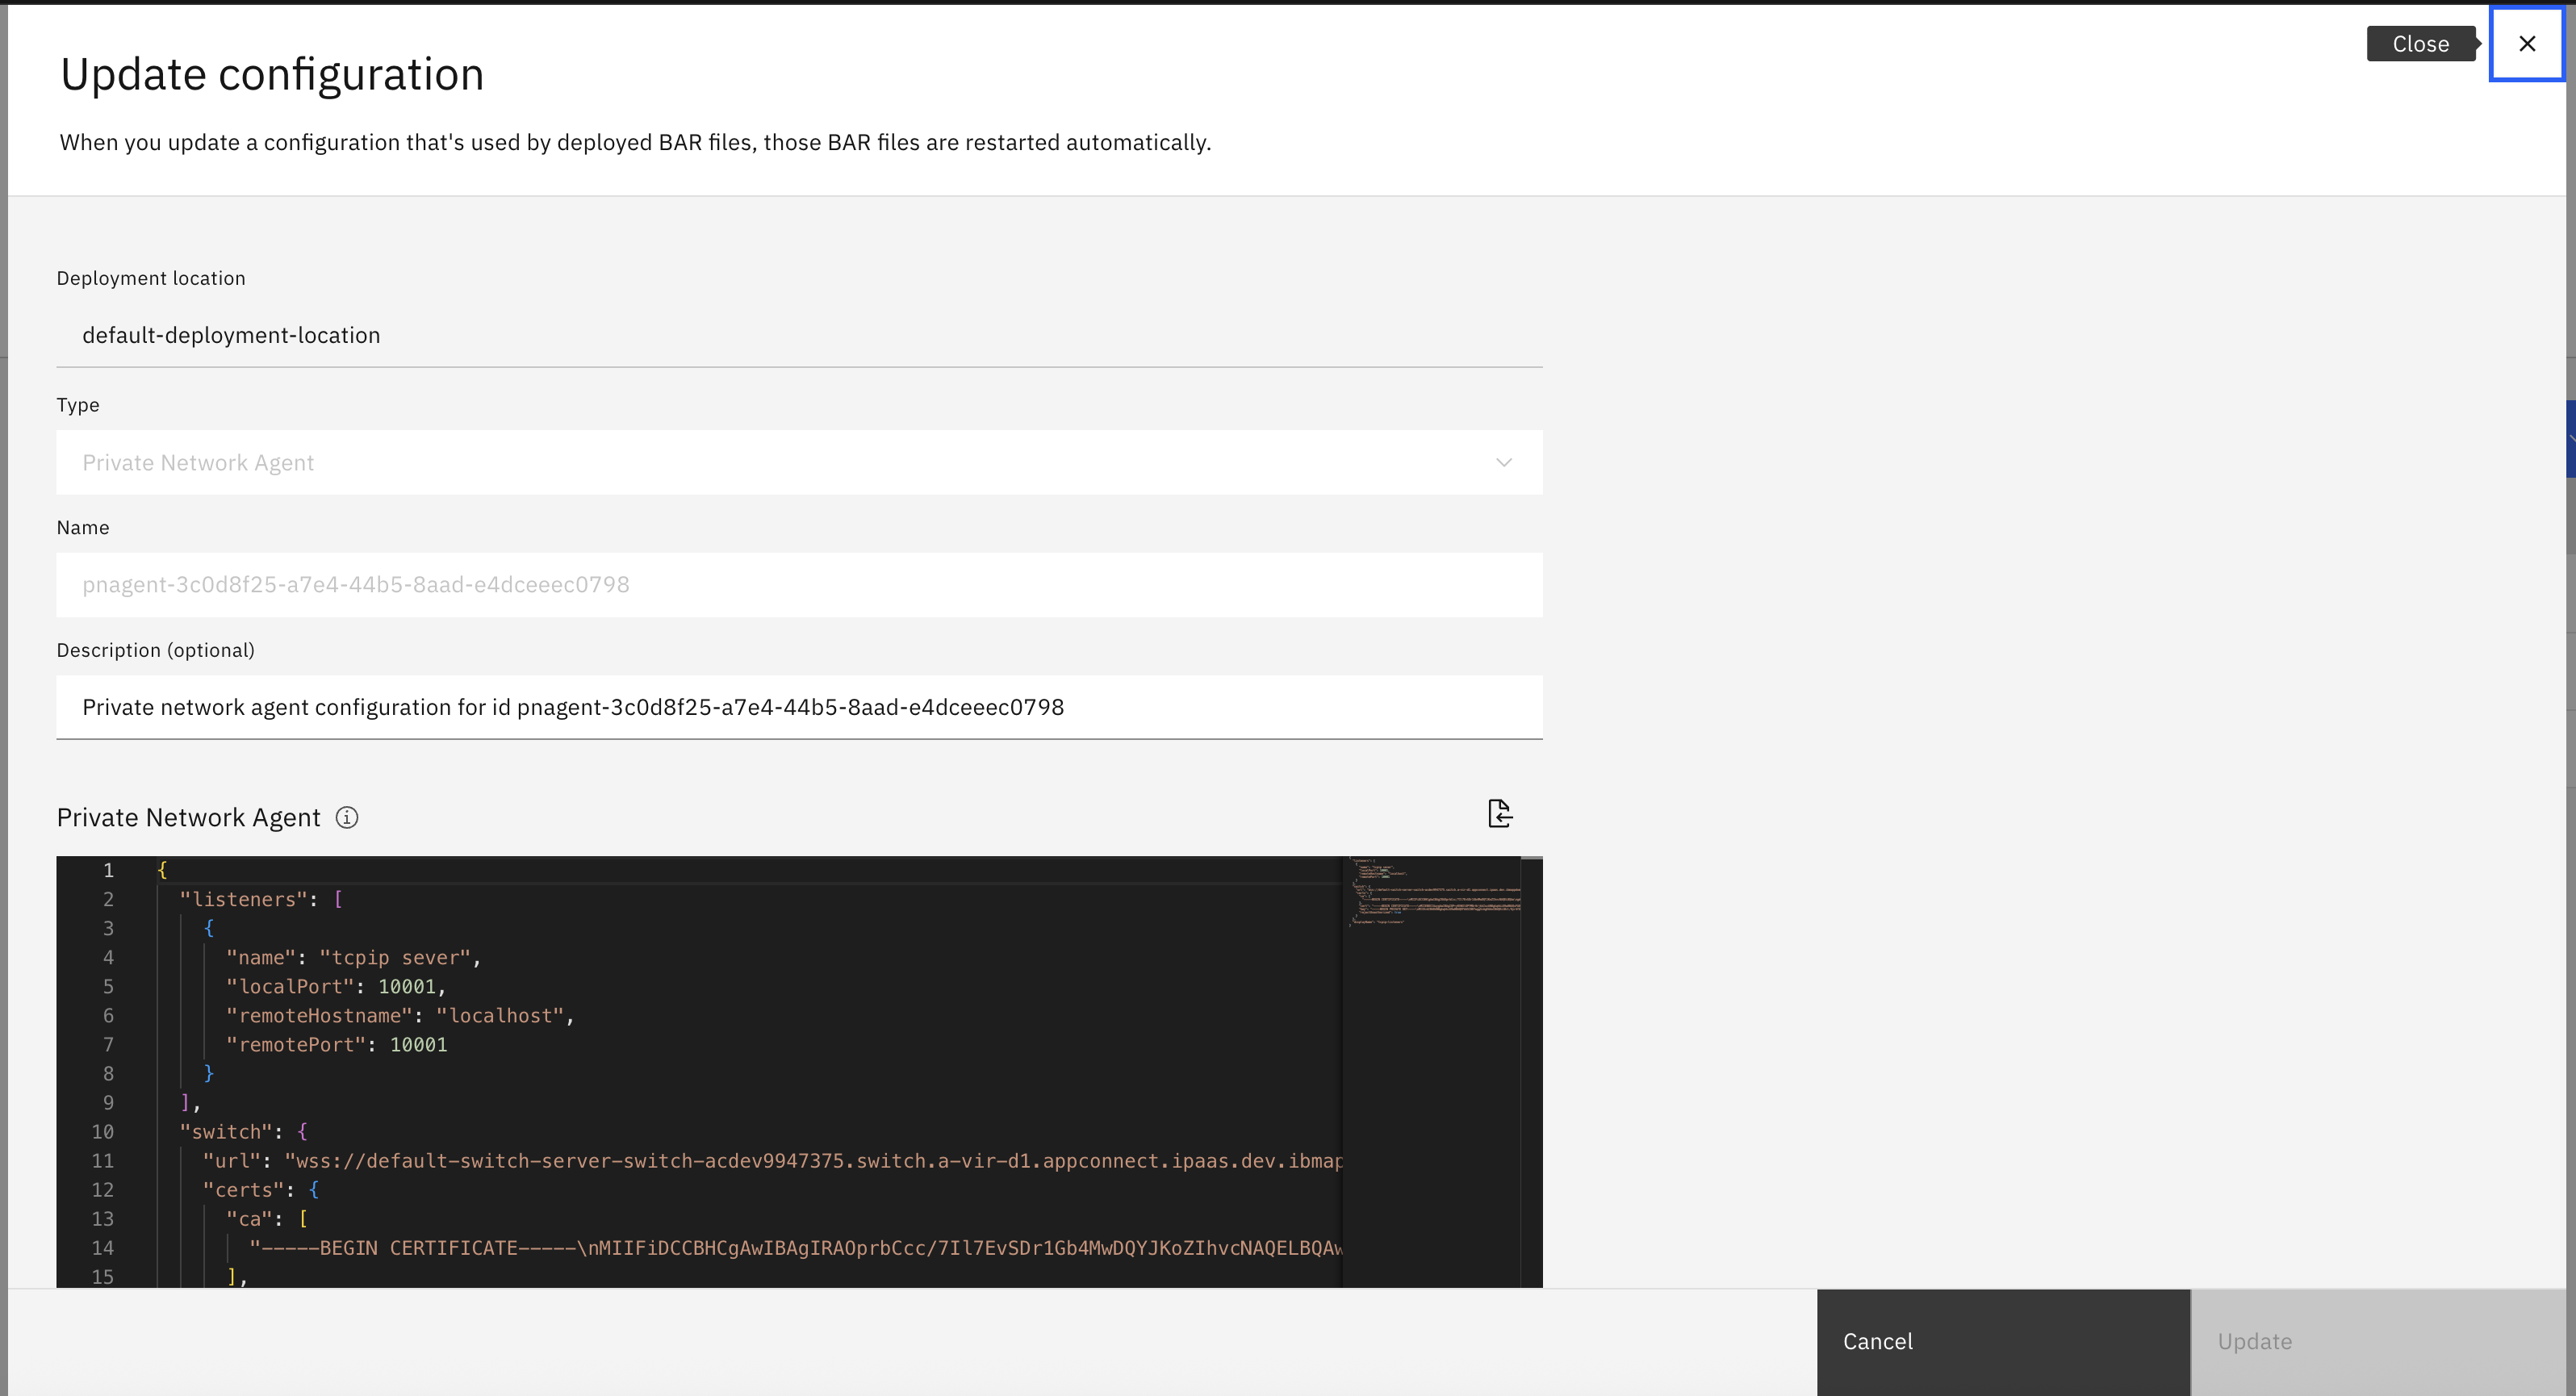Focus the Description (optional) text field

click(798, 708)
